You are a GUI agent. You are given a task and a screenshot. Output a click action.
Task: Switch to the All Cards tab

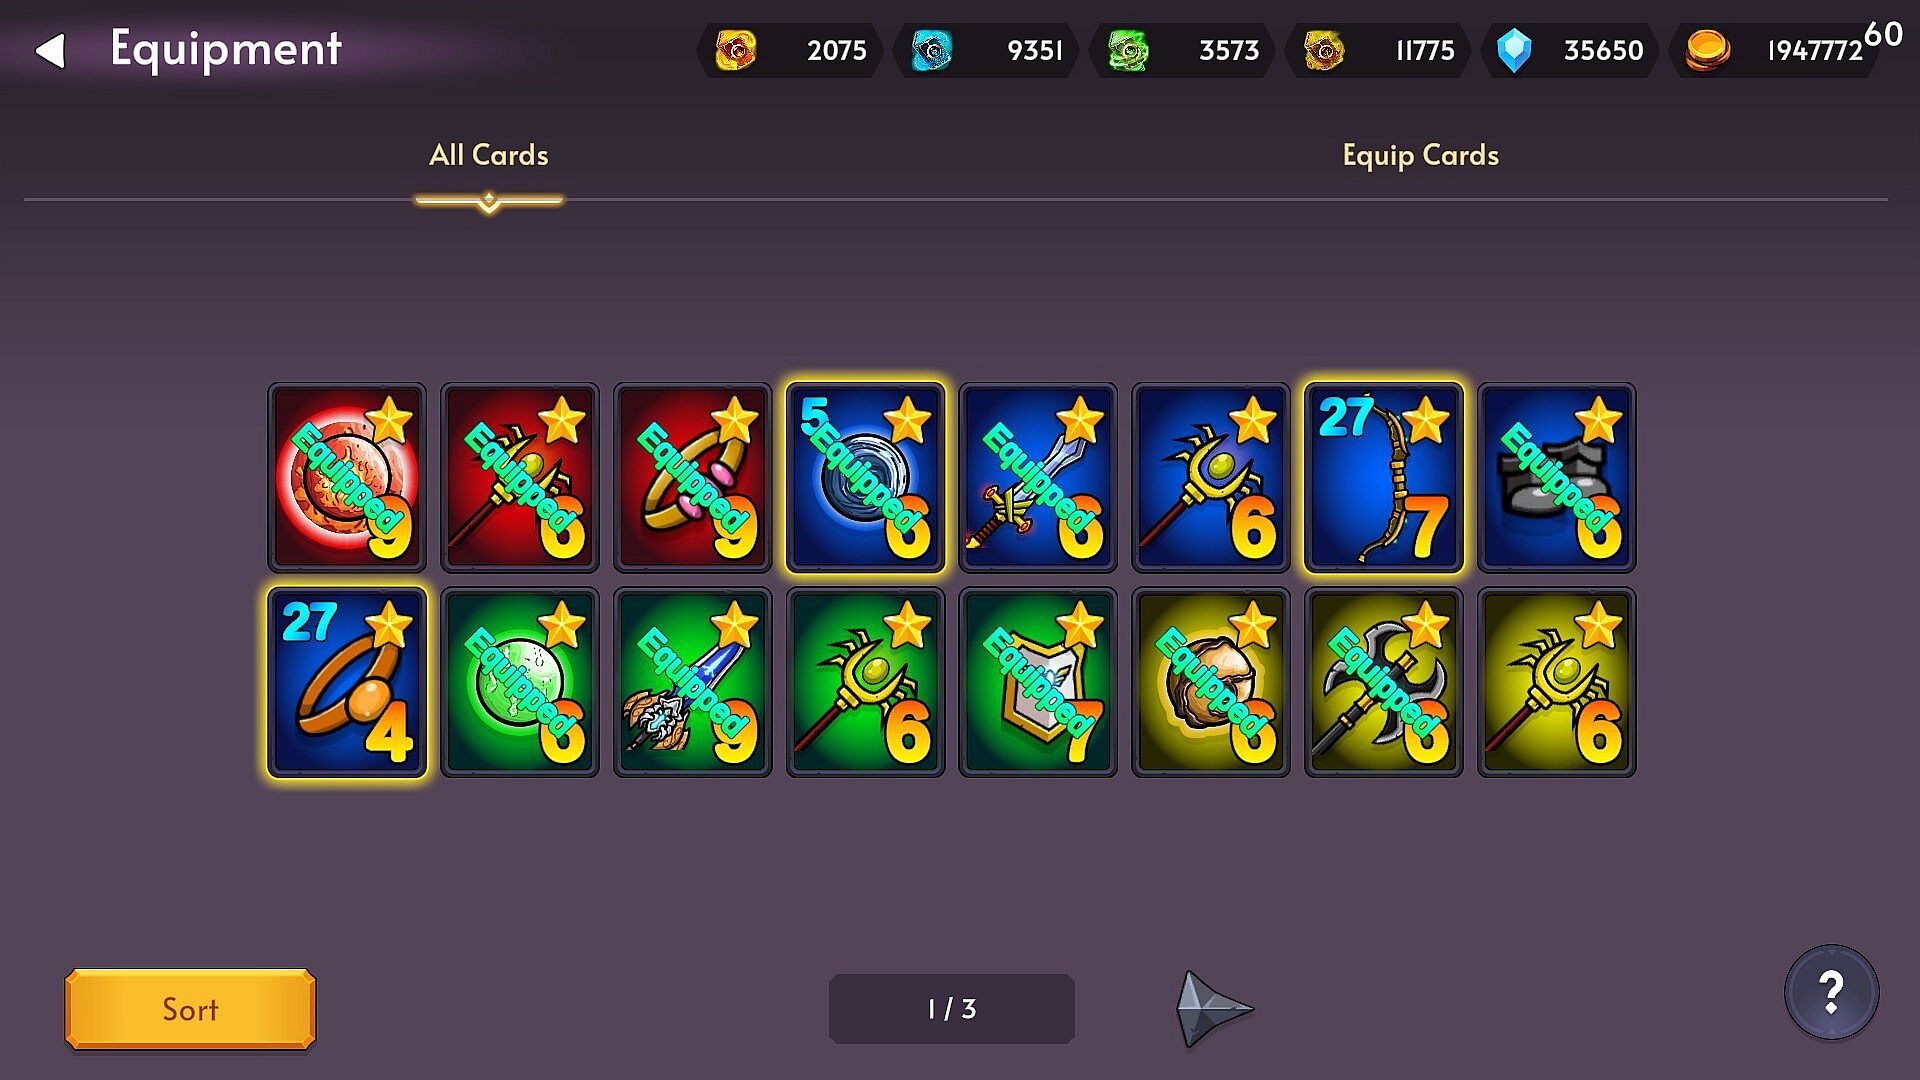489,155
